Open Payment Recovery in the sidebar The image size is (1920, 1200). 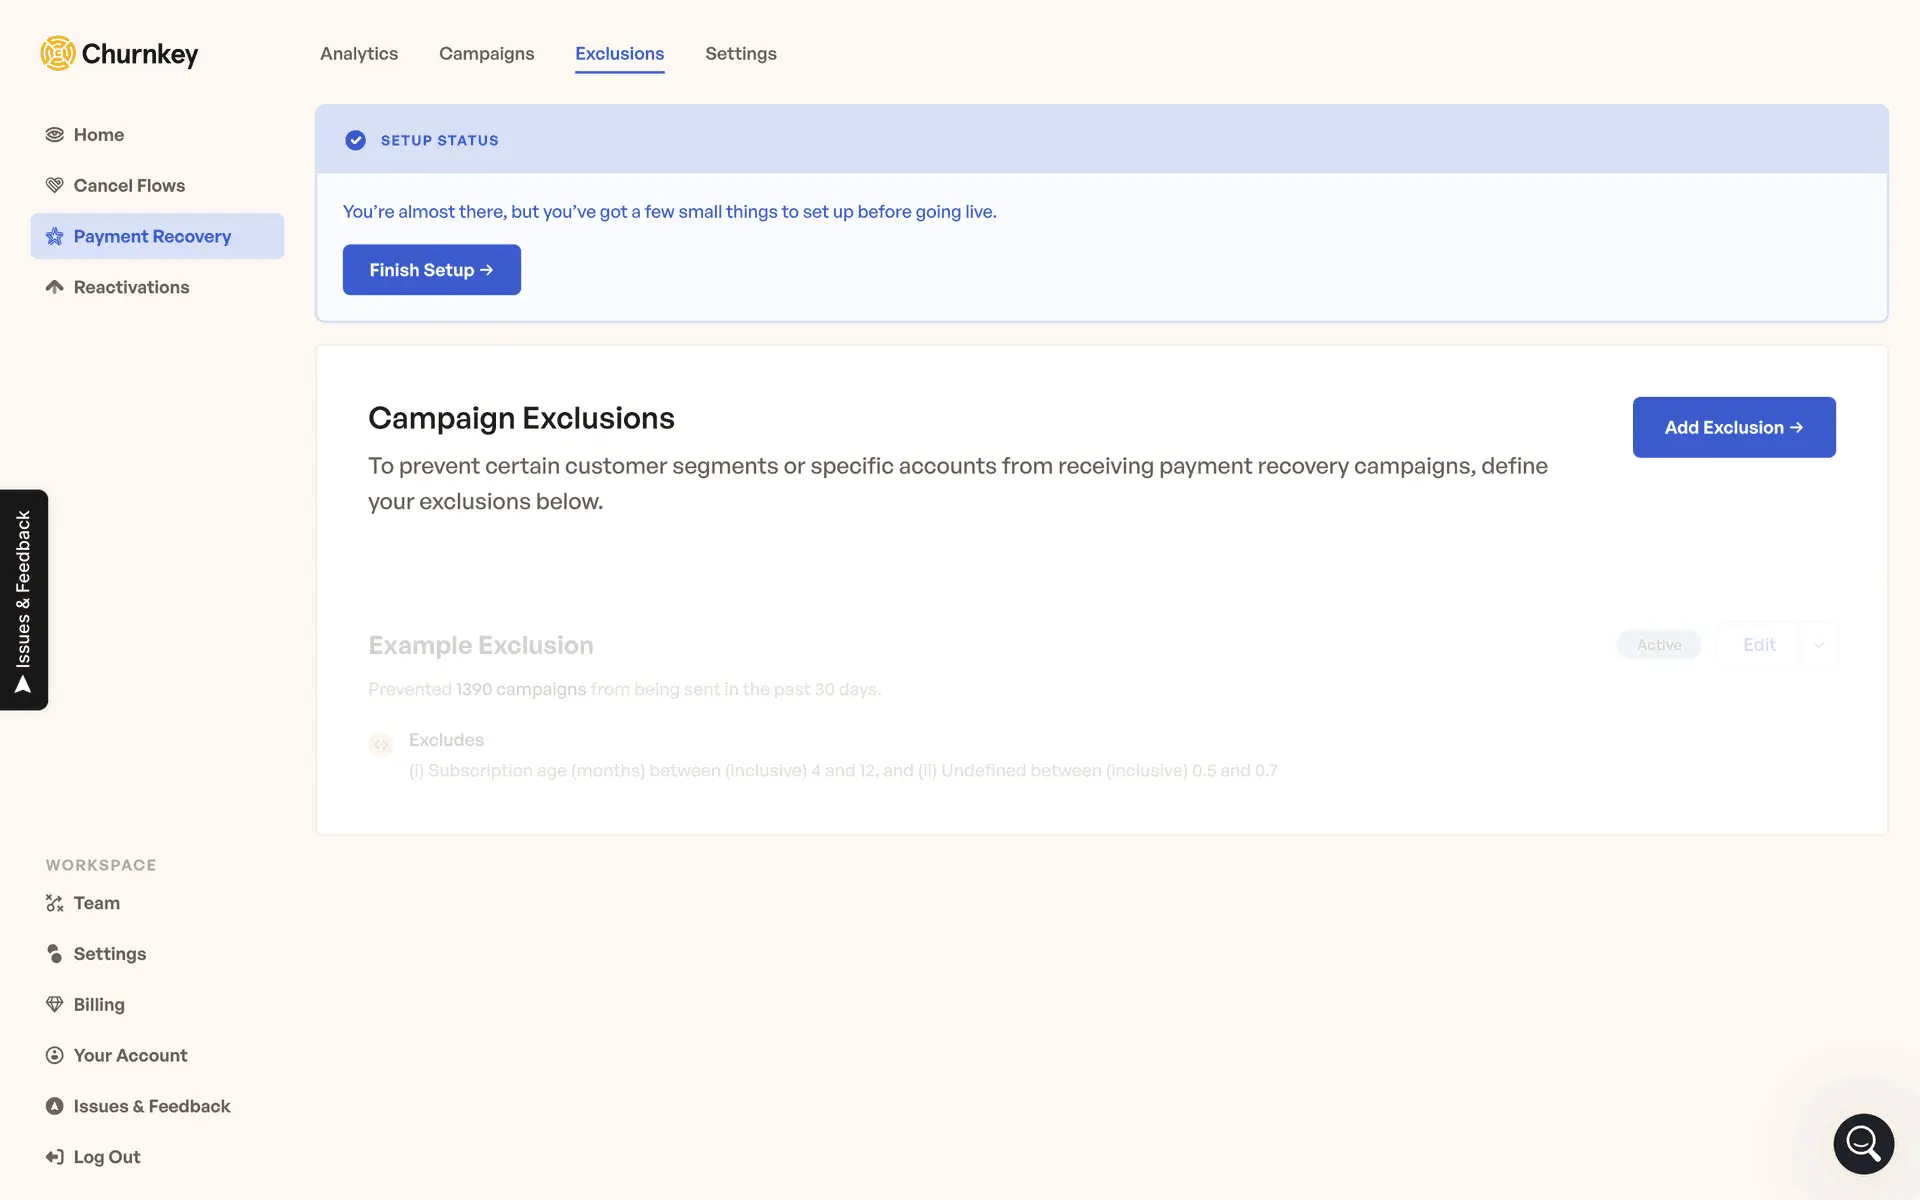point(152,236)
